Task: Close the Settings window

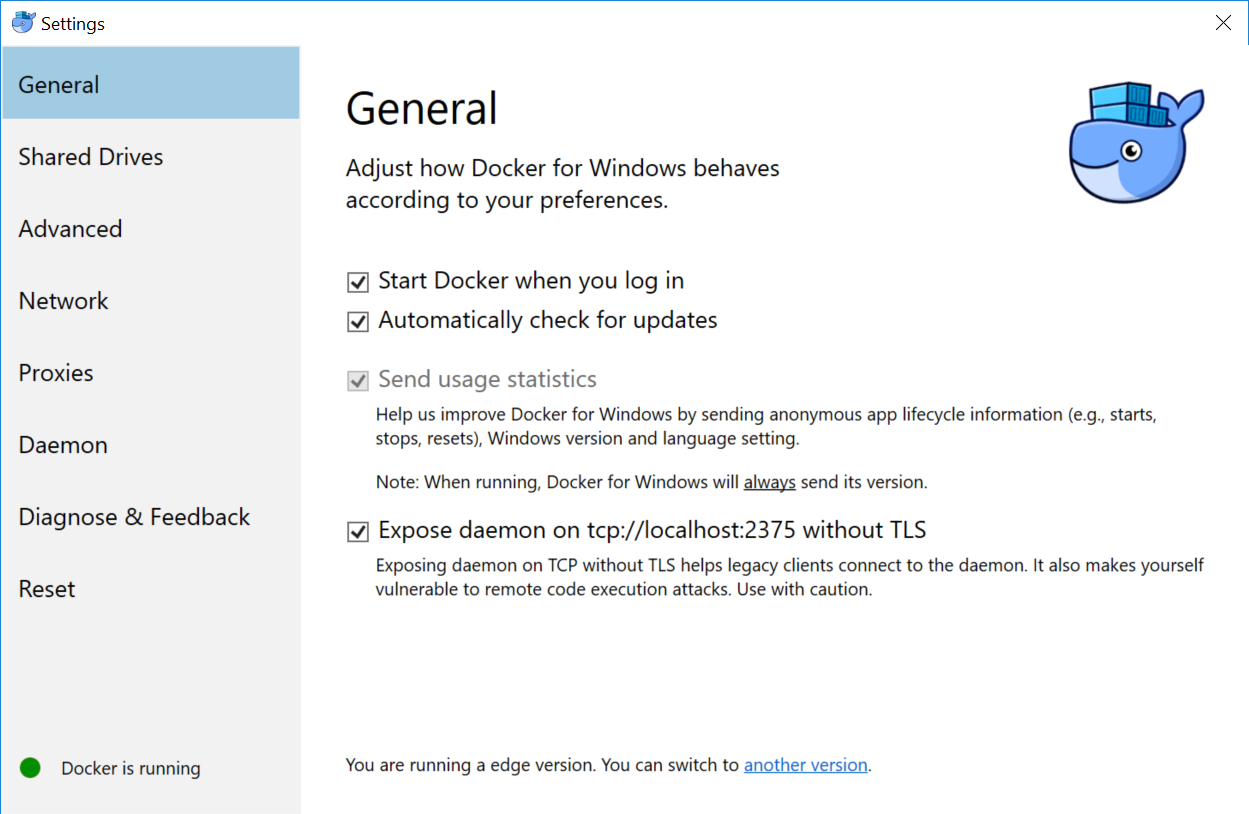Action: 1222,22
